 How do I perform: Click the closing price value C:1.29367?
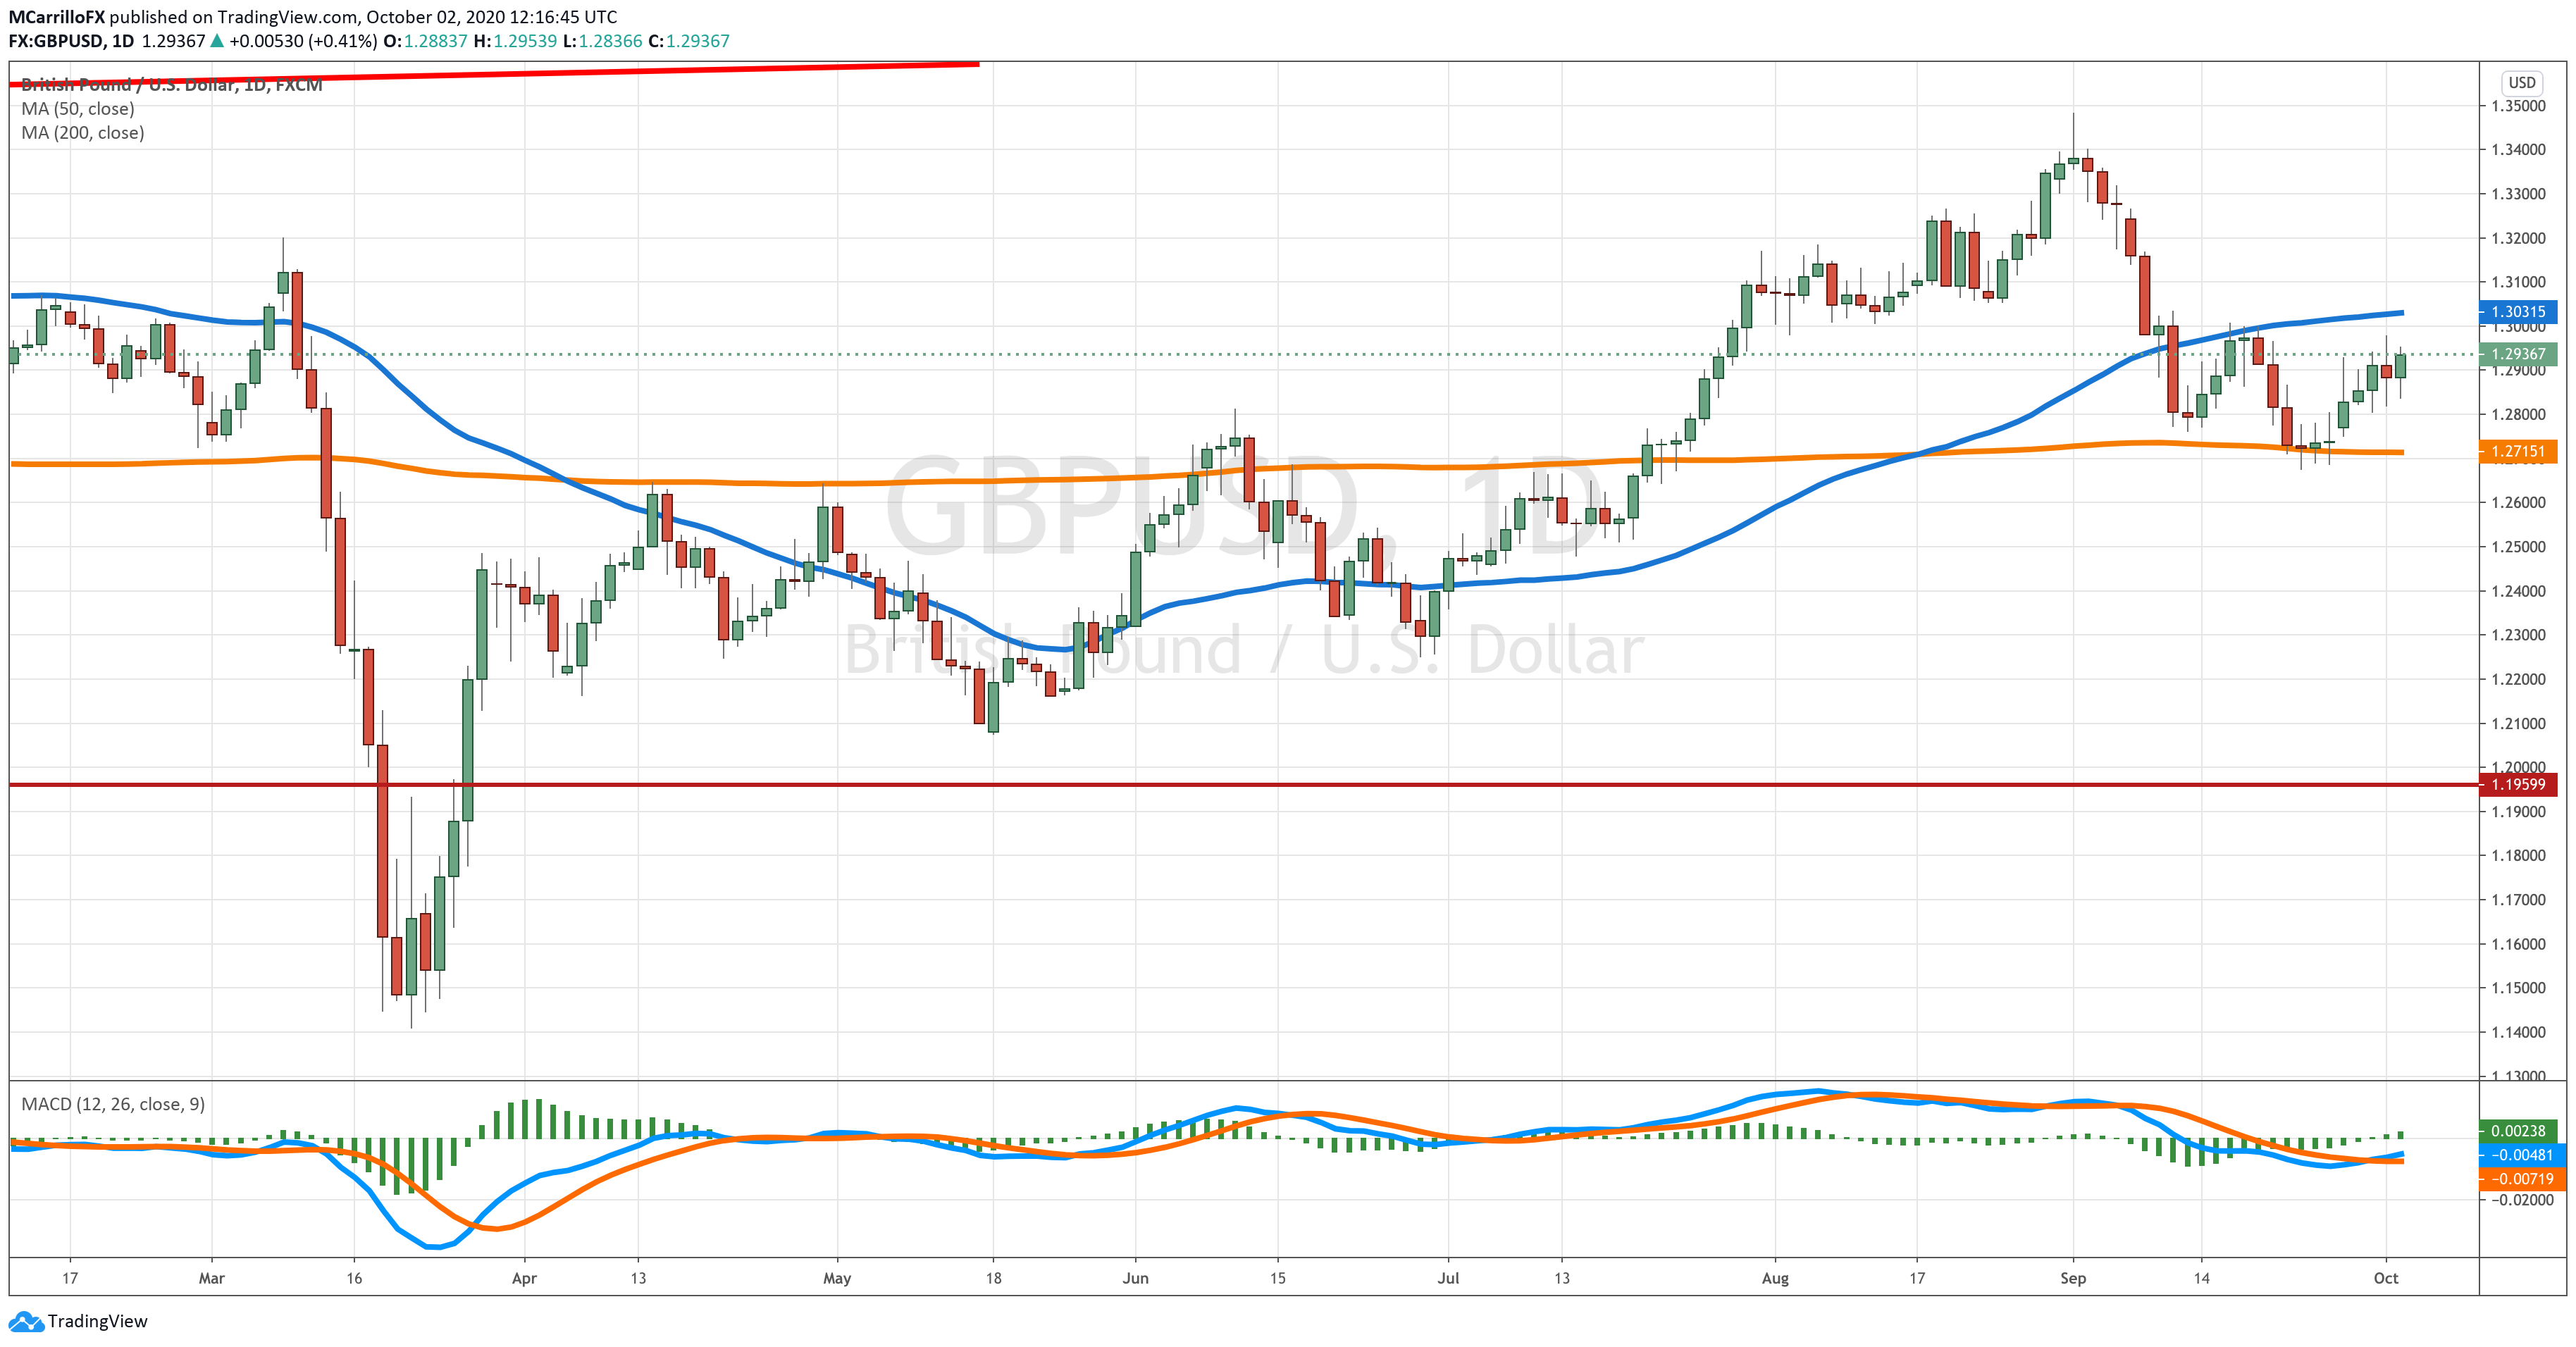[689, 41]
